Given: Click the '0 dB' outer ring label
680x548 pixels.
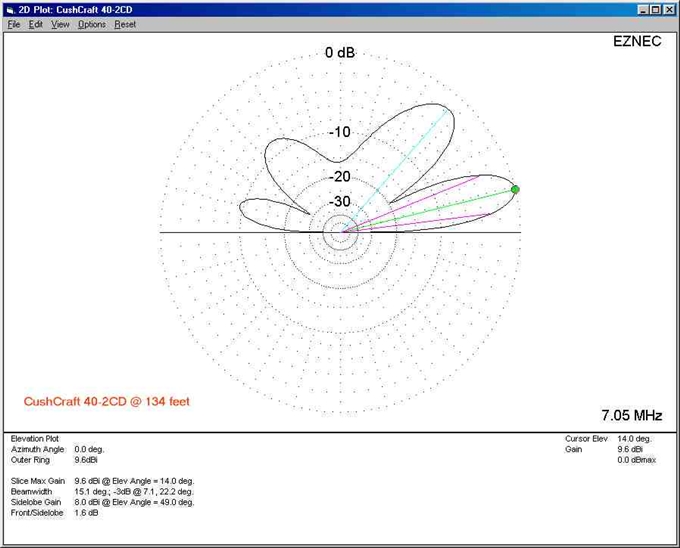Looking at the screenshot, I should pos(340,52).
